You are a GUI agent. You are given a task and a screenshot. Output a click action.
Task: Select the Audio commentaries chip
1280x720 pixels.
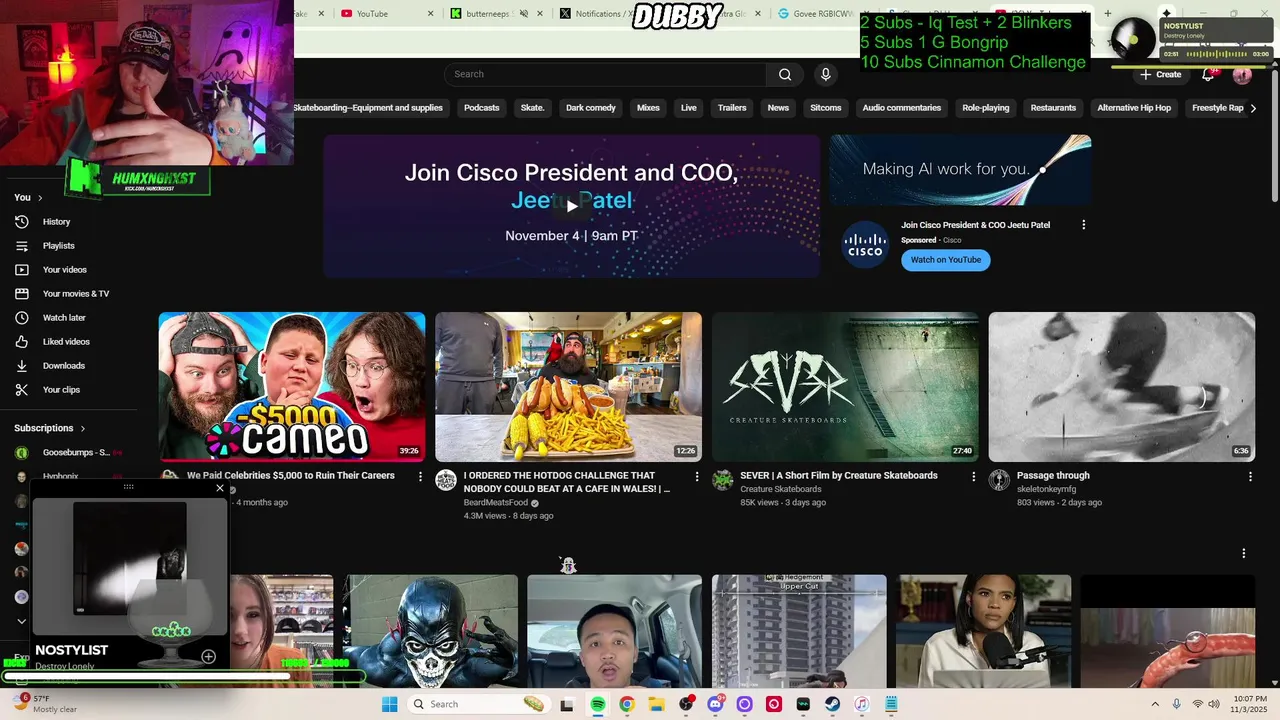click(x=901, y=108)
